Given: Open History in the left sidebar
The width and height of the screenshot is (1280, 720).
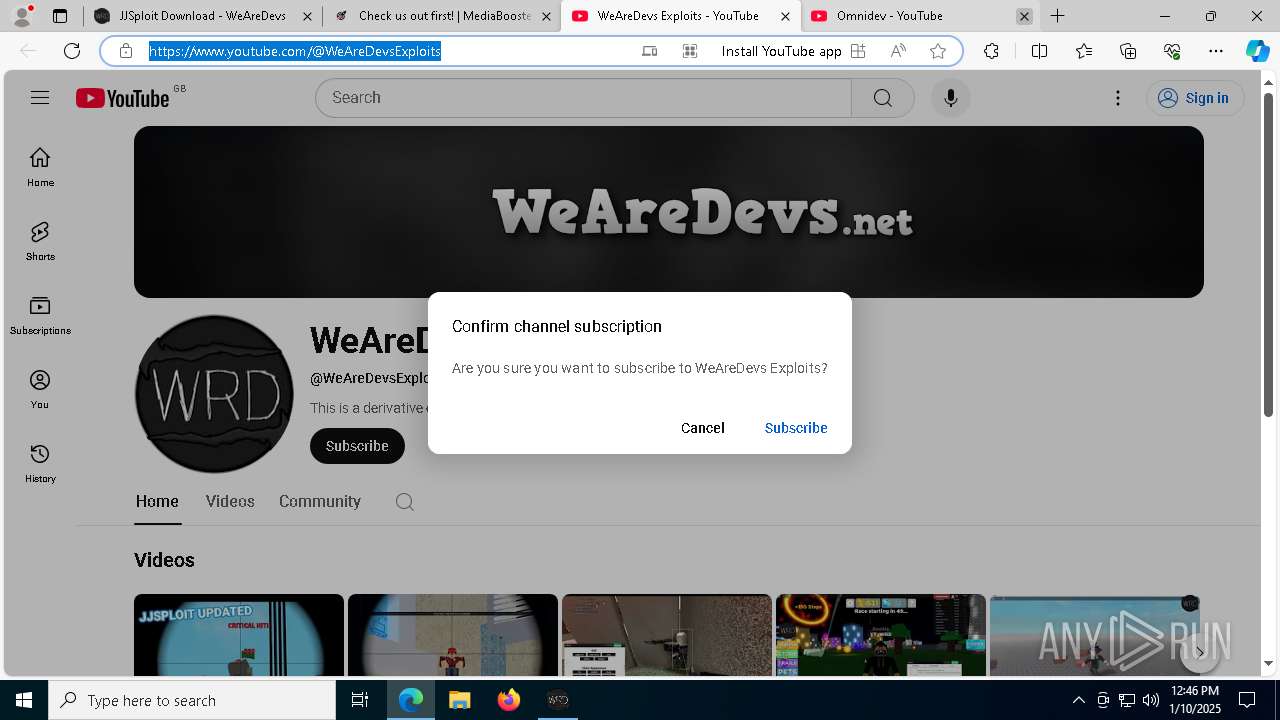Looking at the screenshot, I should pos(40,463).
